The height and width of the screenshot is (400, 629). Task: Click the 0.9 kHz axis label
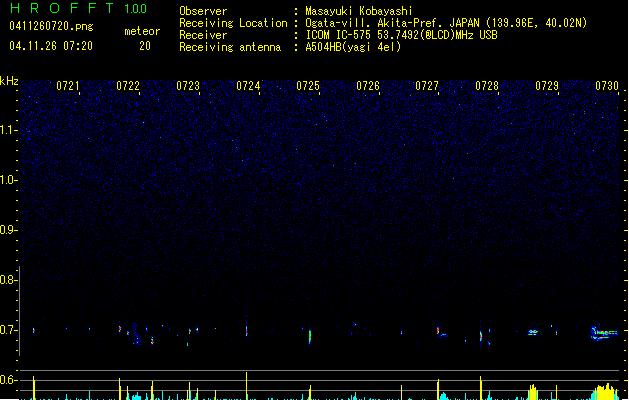[8, 230]
